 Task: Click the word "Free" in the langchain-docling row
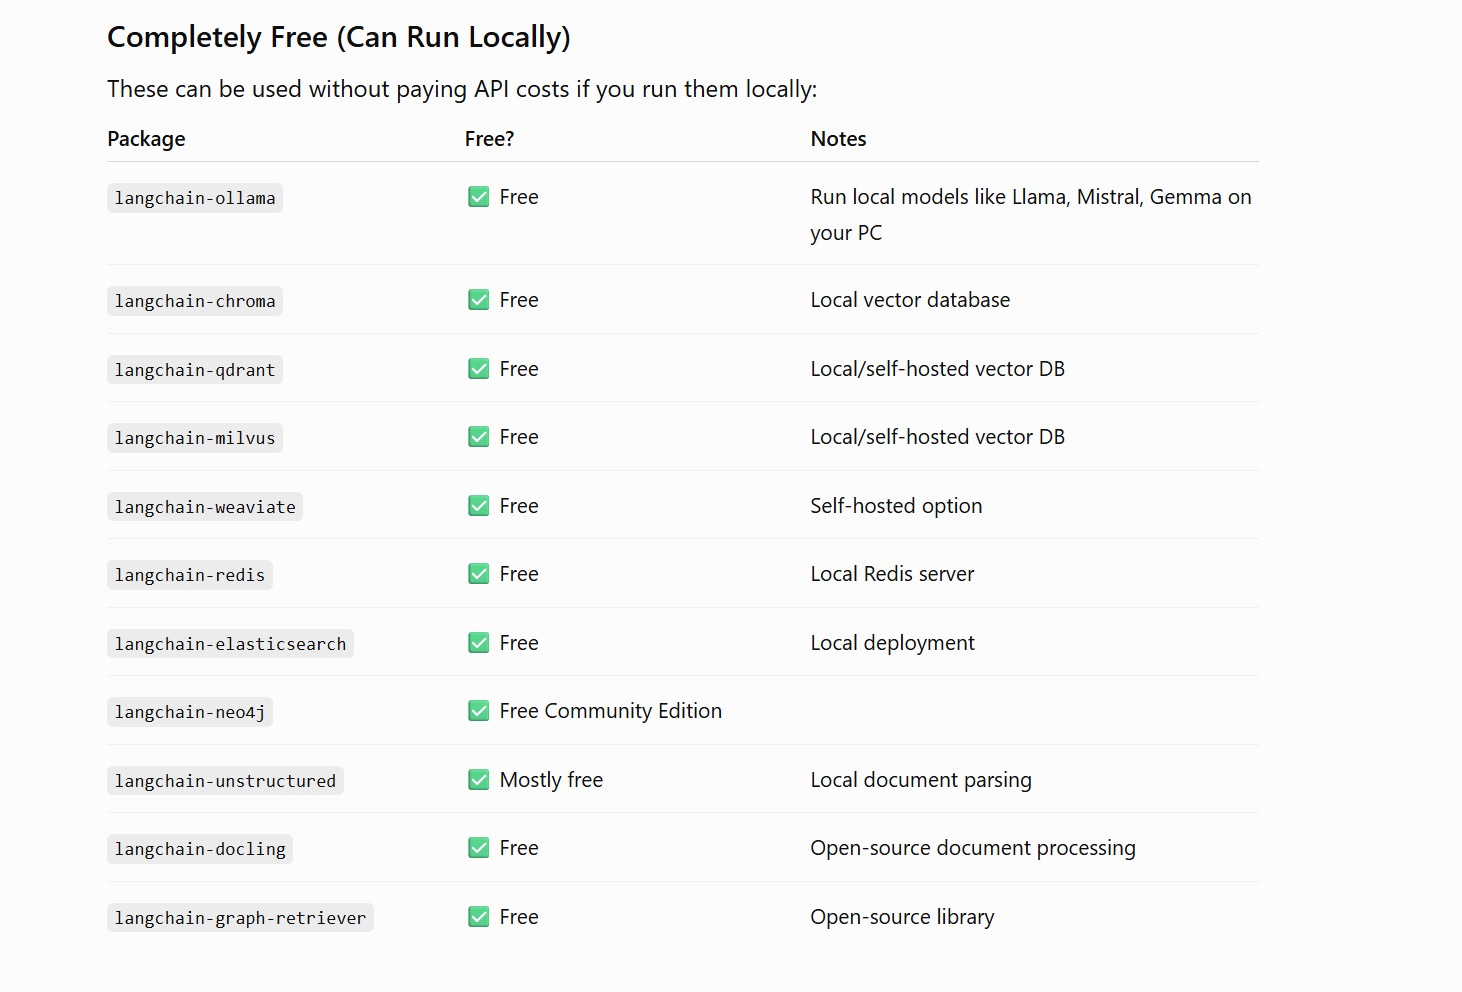[519, 848]
